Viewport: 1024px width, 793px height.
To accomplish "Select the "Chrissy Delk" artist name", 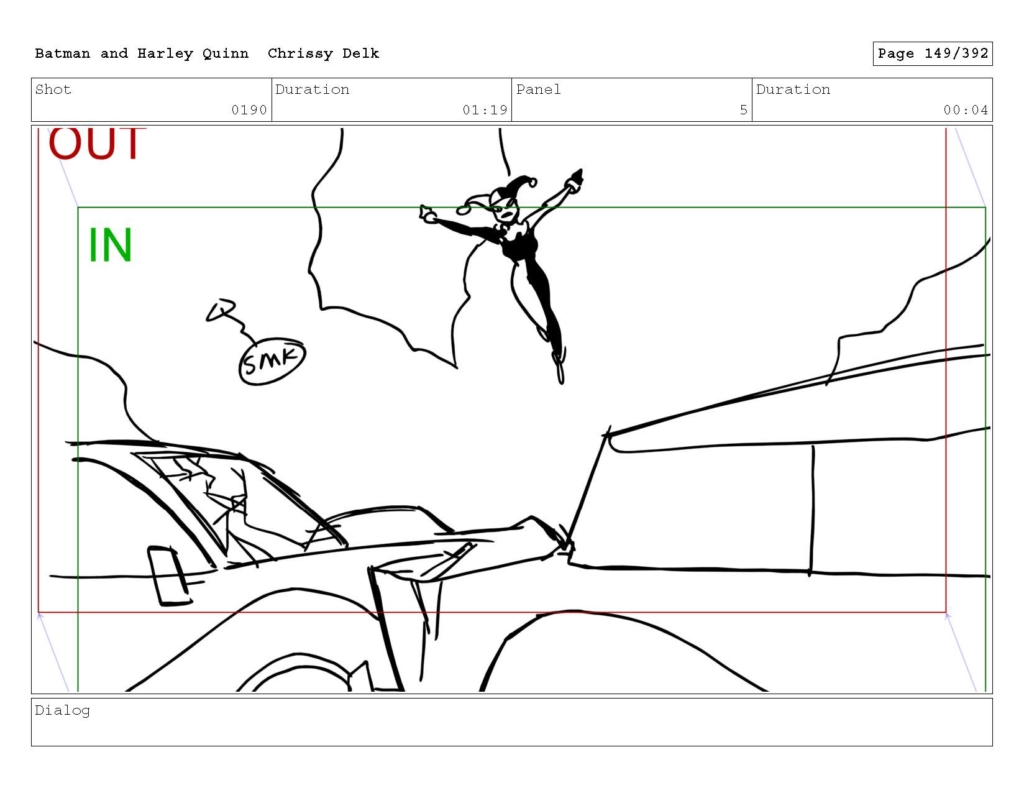I will point(323,54).
